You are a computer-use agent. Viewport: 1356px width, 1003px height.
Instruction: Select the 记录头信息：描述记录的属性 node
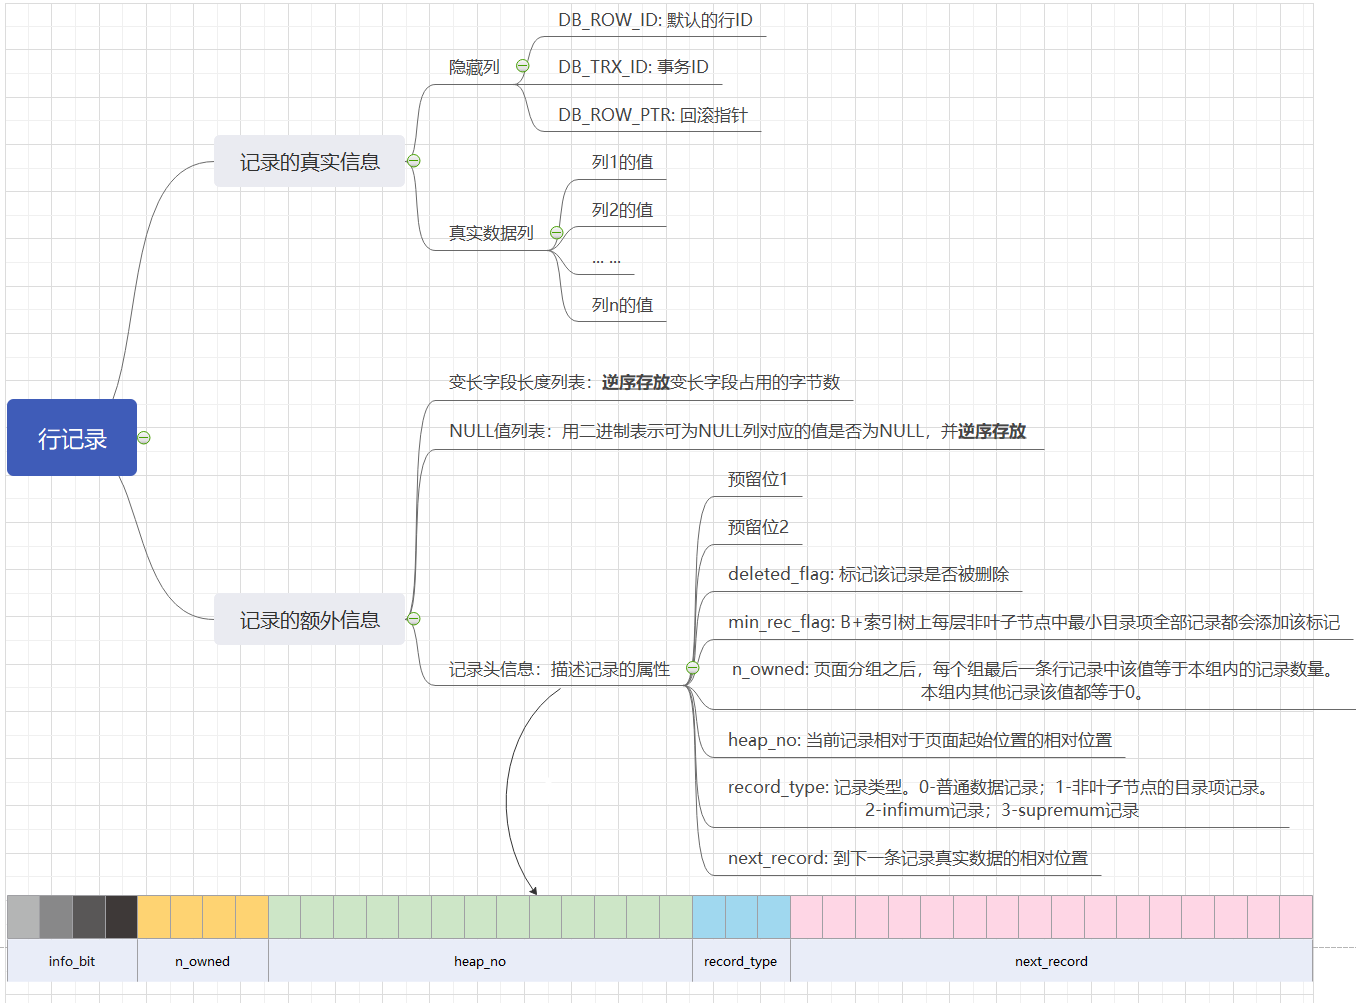pos(559,669)
